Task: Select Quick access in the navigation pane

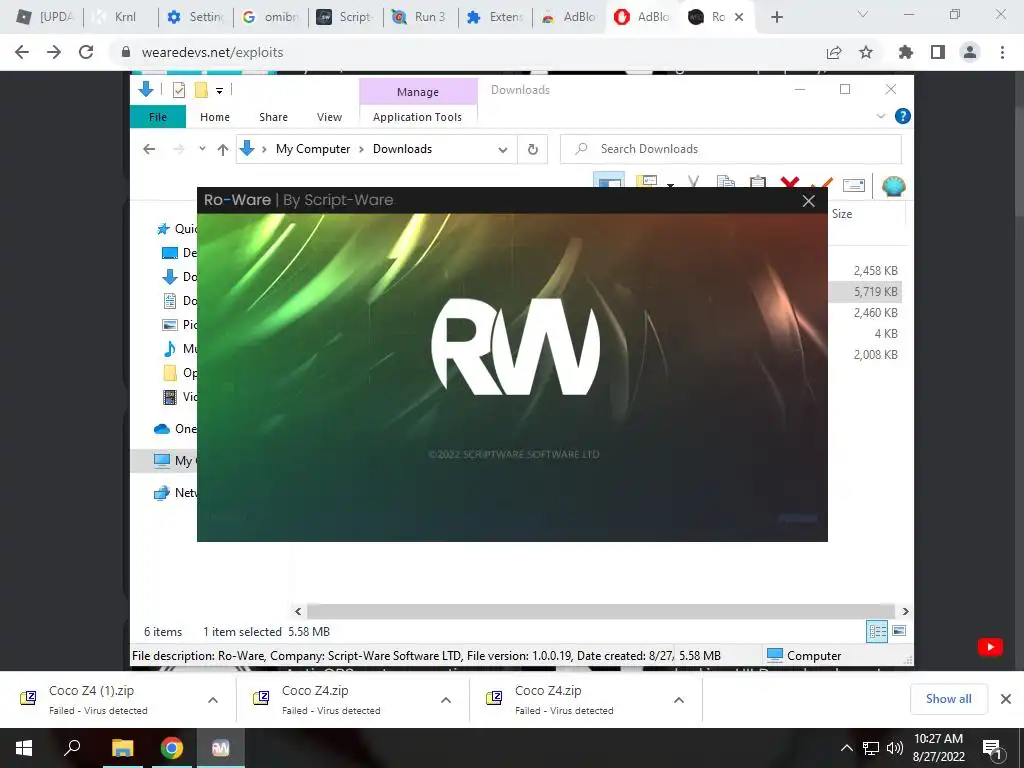Action: point(176,229)
